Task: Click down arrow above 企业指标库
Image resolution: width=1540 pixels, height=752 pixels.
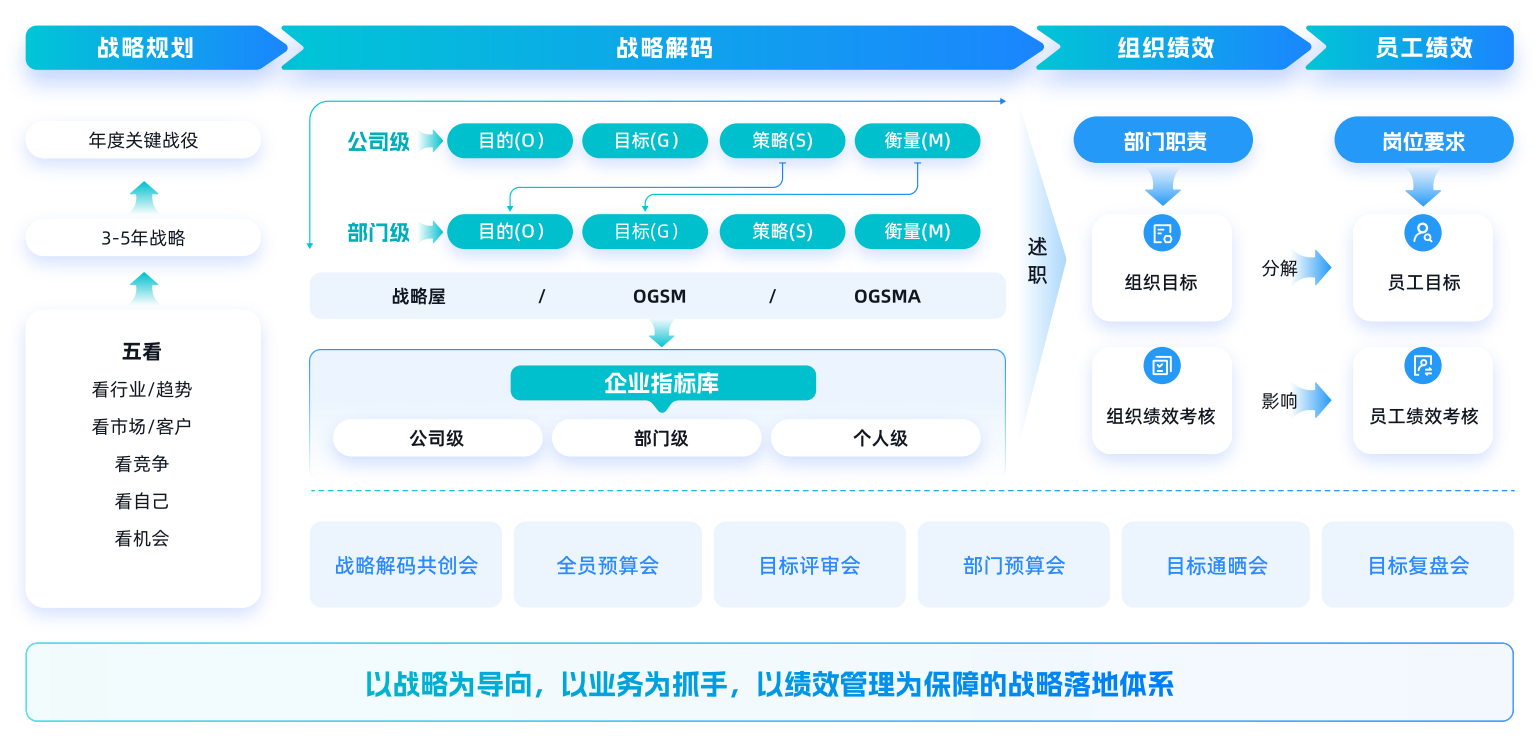Action: (661, 334)
